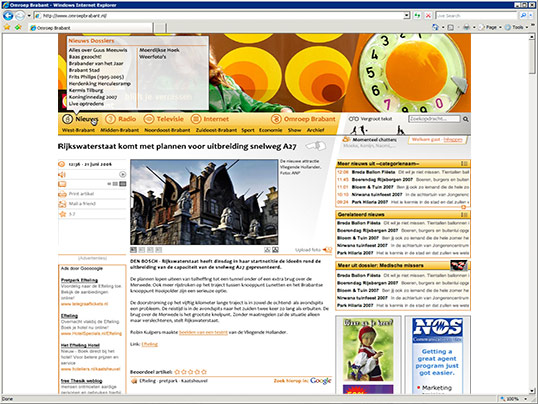Click the Inloggen link
The height and width of the screenshot is (404, 538).
click(453, 139)
